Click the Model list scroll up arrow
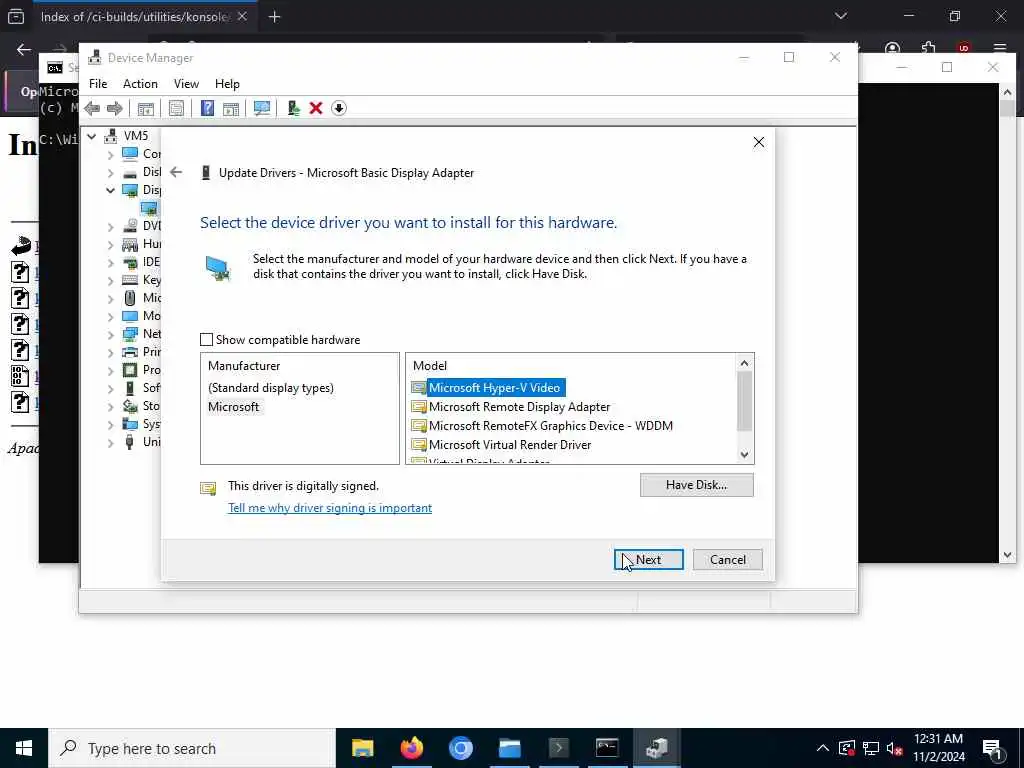The height and width of the screenshot is (768, 1024). point(744,363)
